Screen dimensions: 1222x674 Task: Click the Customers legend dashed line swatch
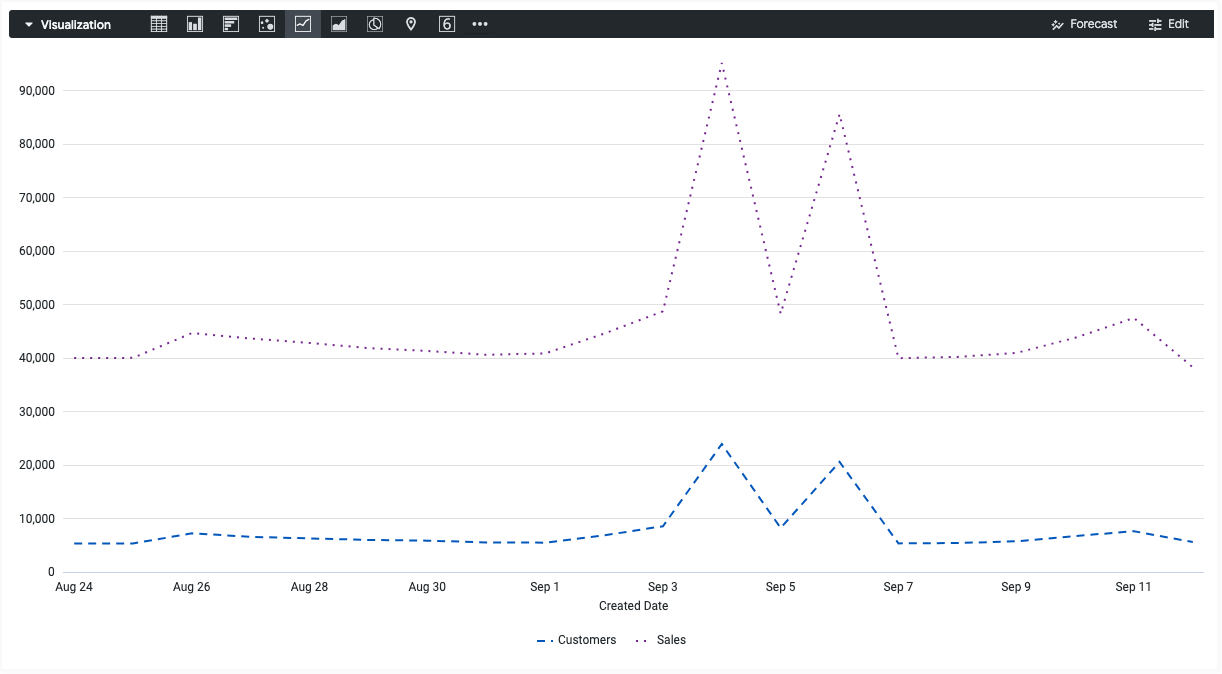(x=544, y=640)
